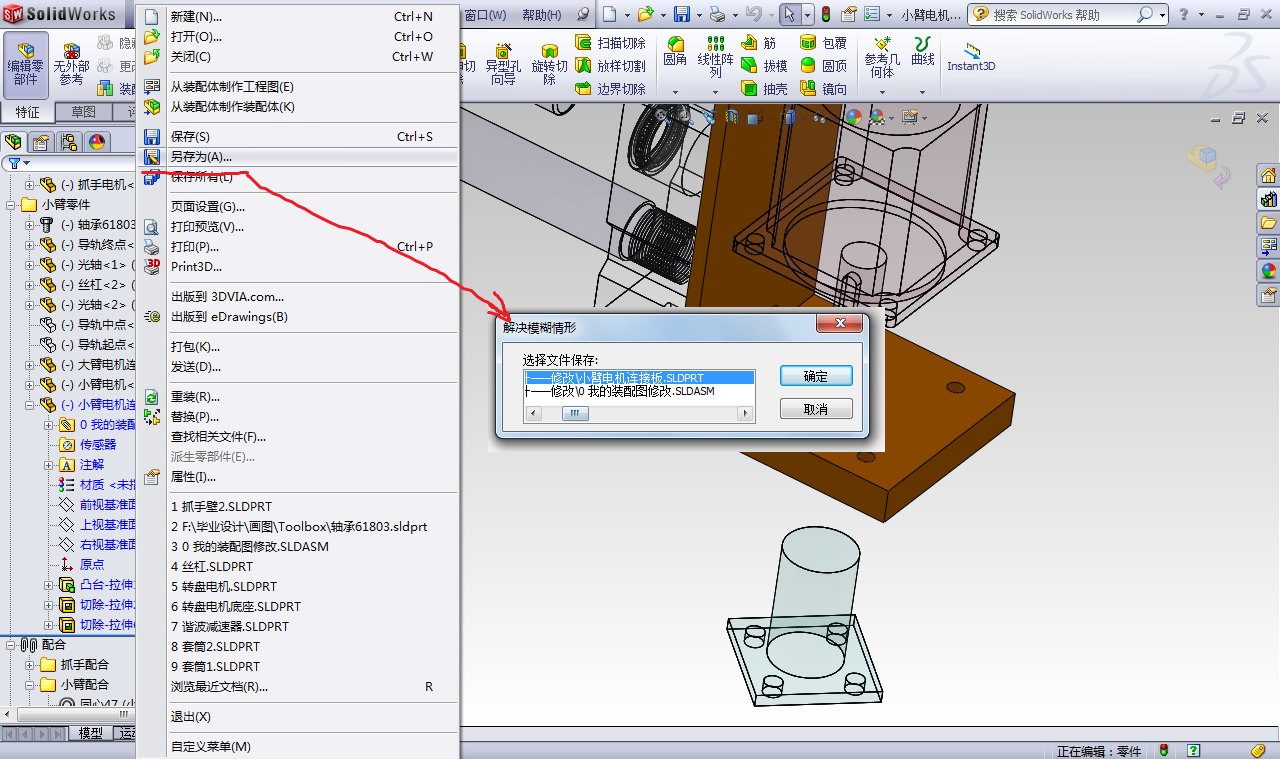Switch to the 模型 model tab at bottom

tap(90, 733)
